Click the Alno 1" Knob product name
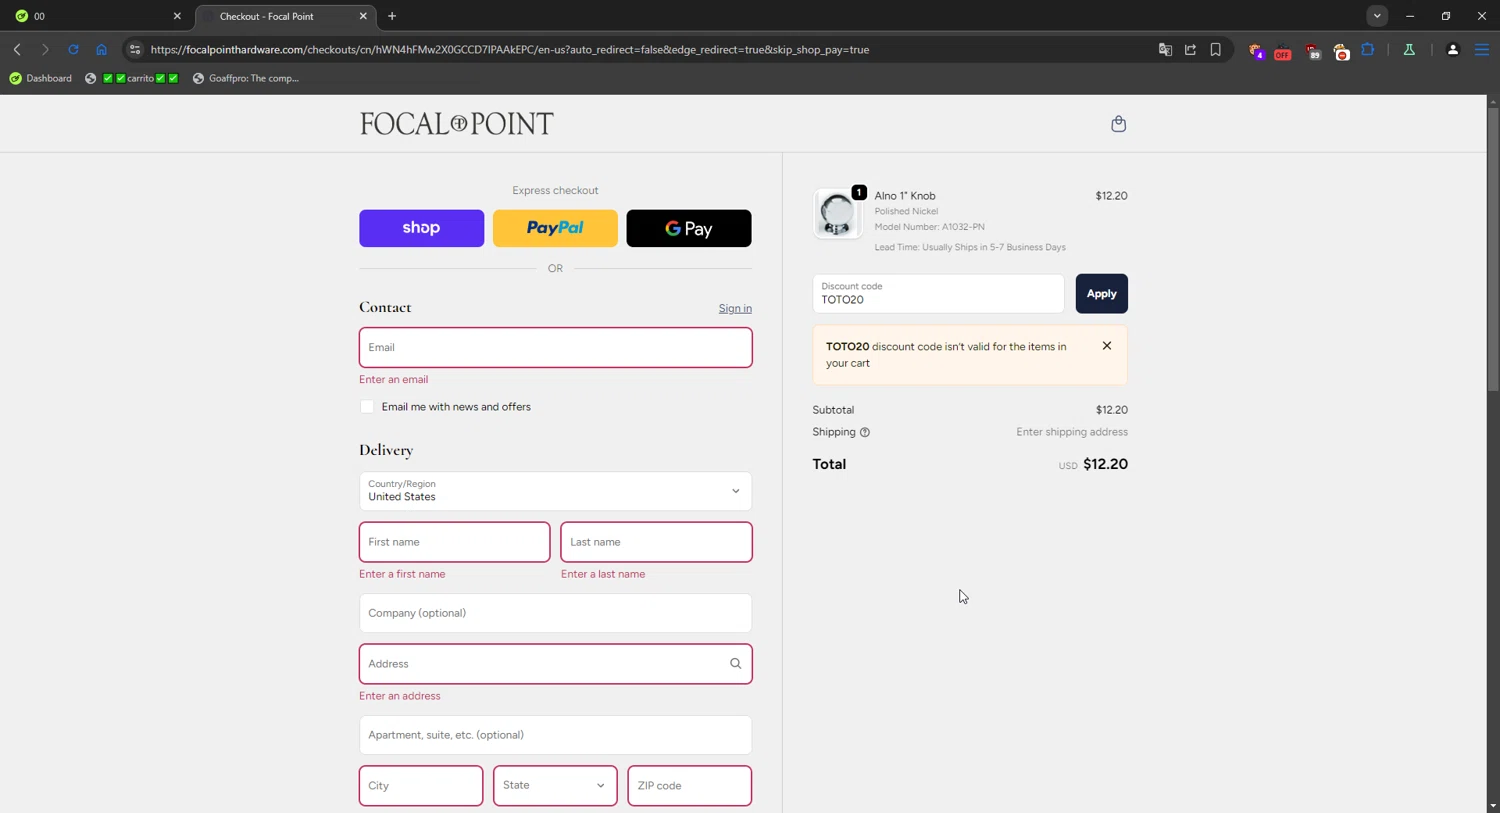 905,196
